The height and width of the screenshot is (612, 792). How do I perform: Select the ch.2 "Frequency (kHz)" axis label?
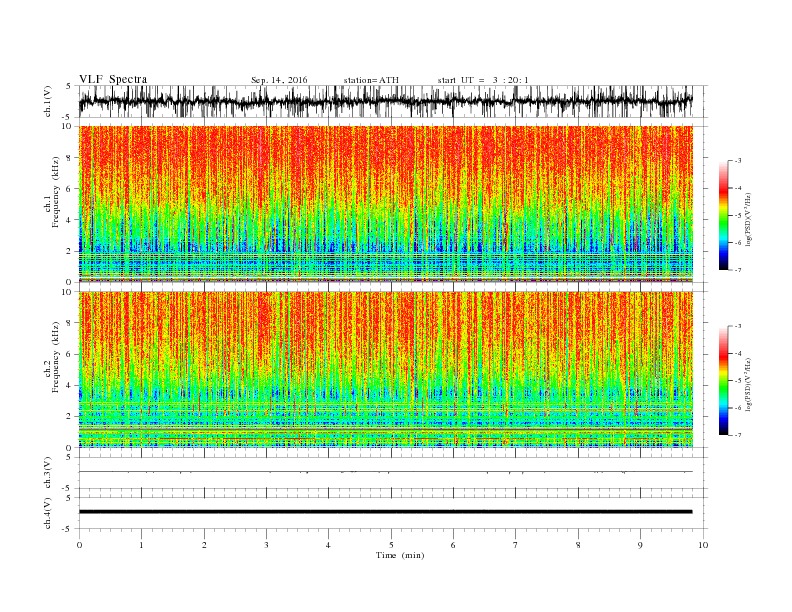click(x=56, y=358)
